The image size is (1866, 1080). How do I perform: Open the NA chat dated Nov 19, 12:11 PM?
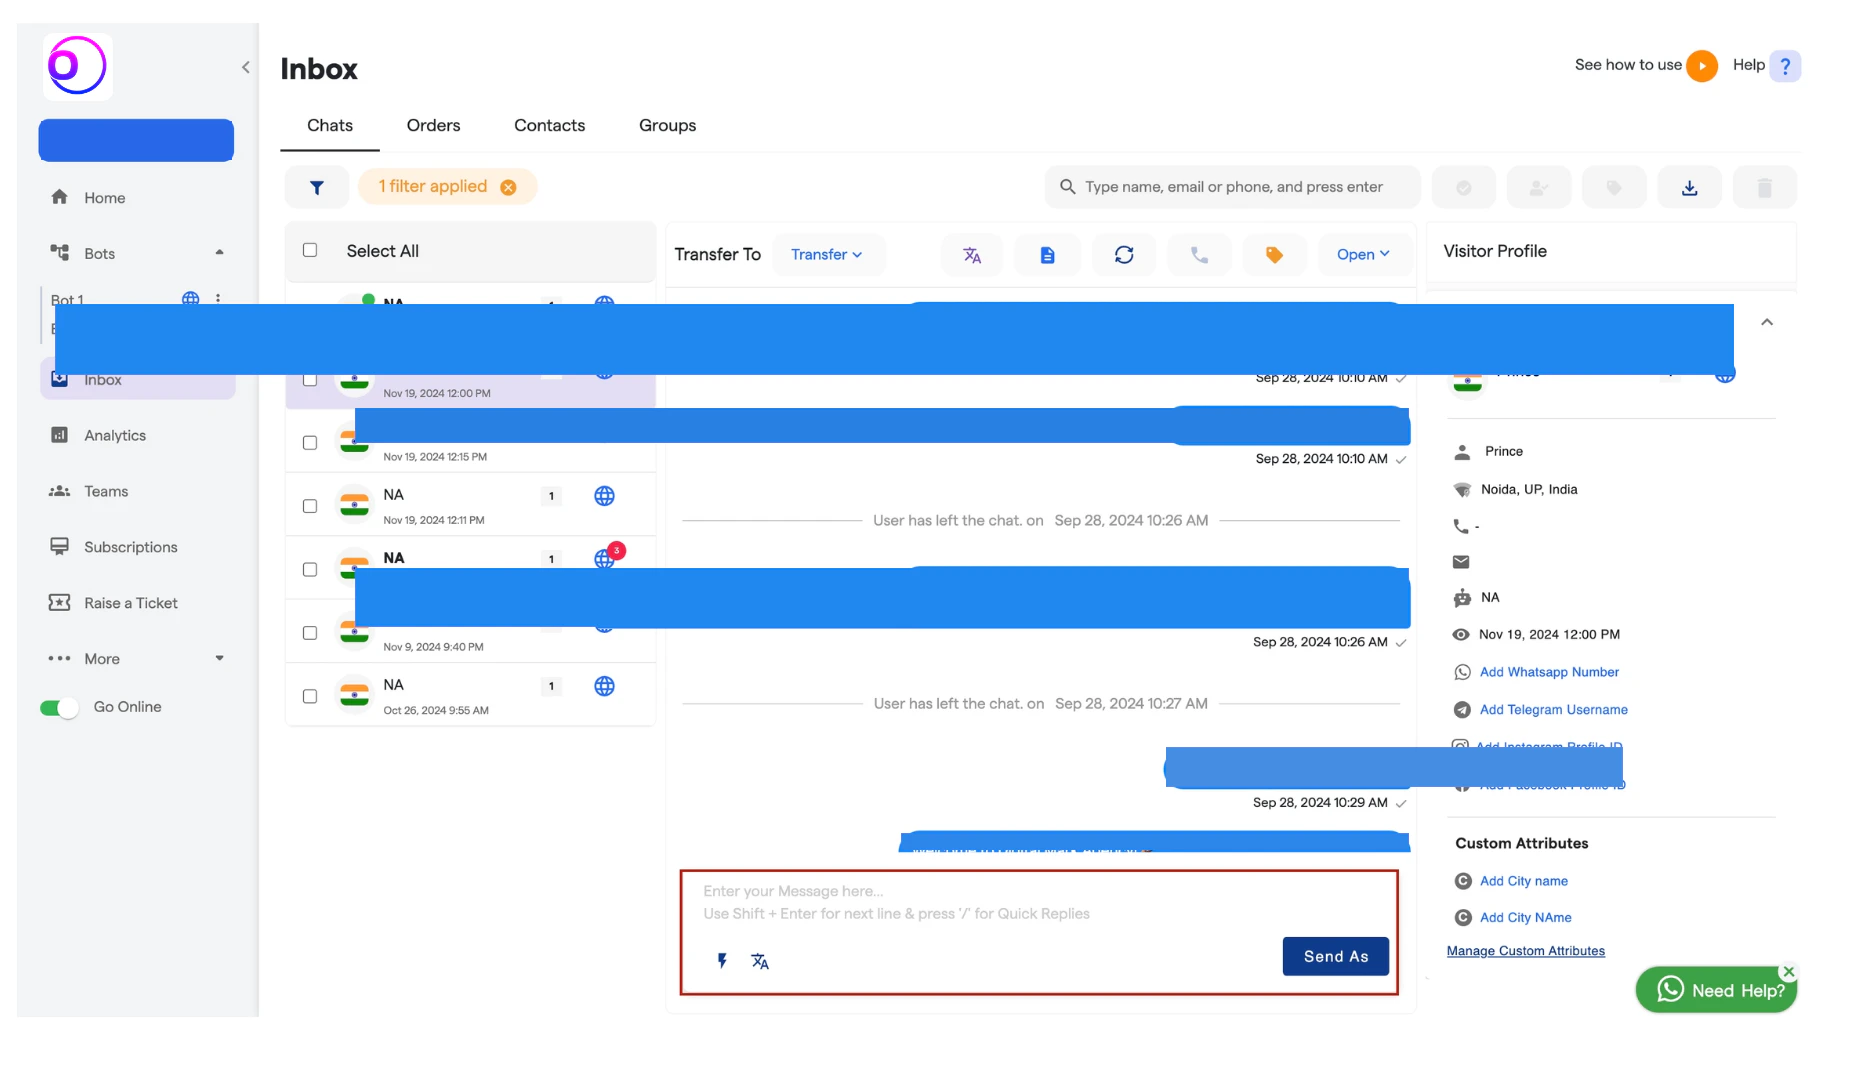coord(470,505)
